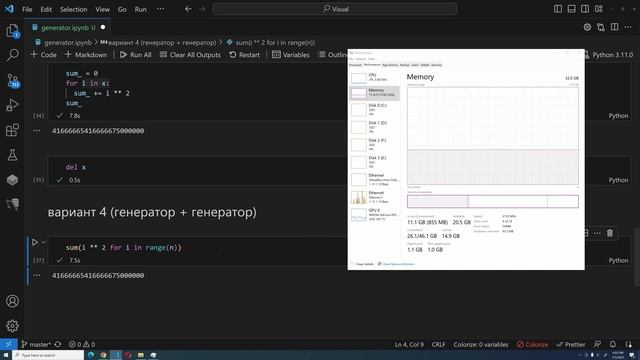Open errors and warnings count in status bar
Screen dimensions: 640x360
(x=82, y=344)
